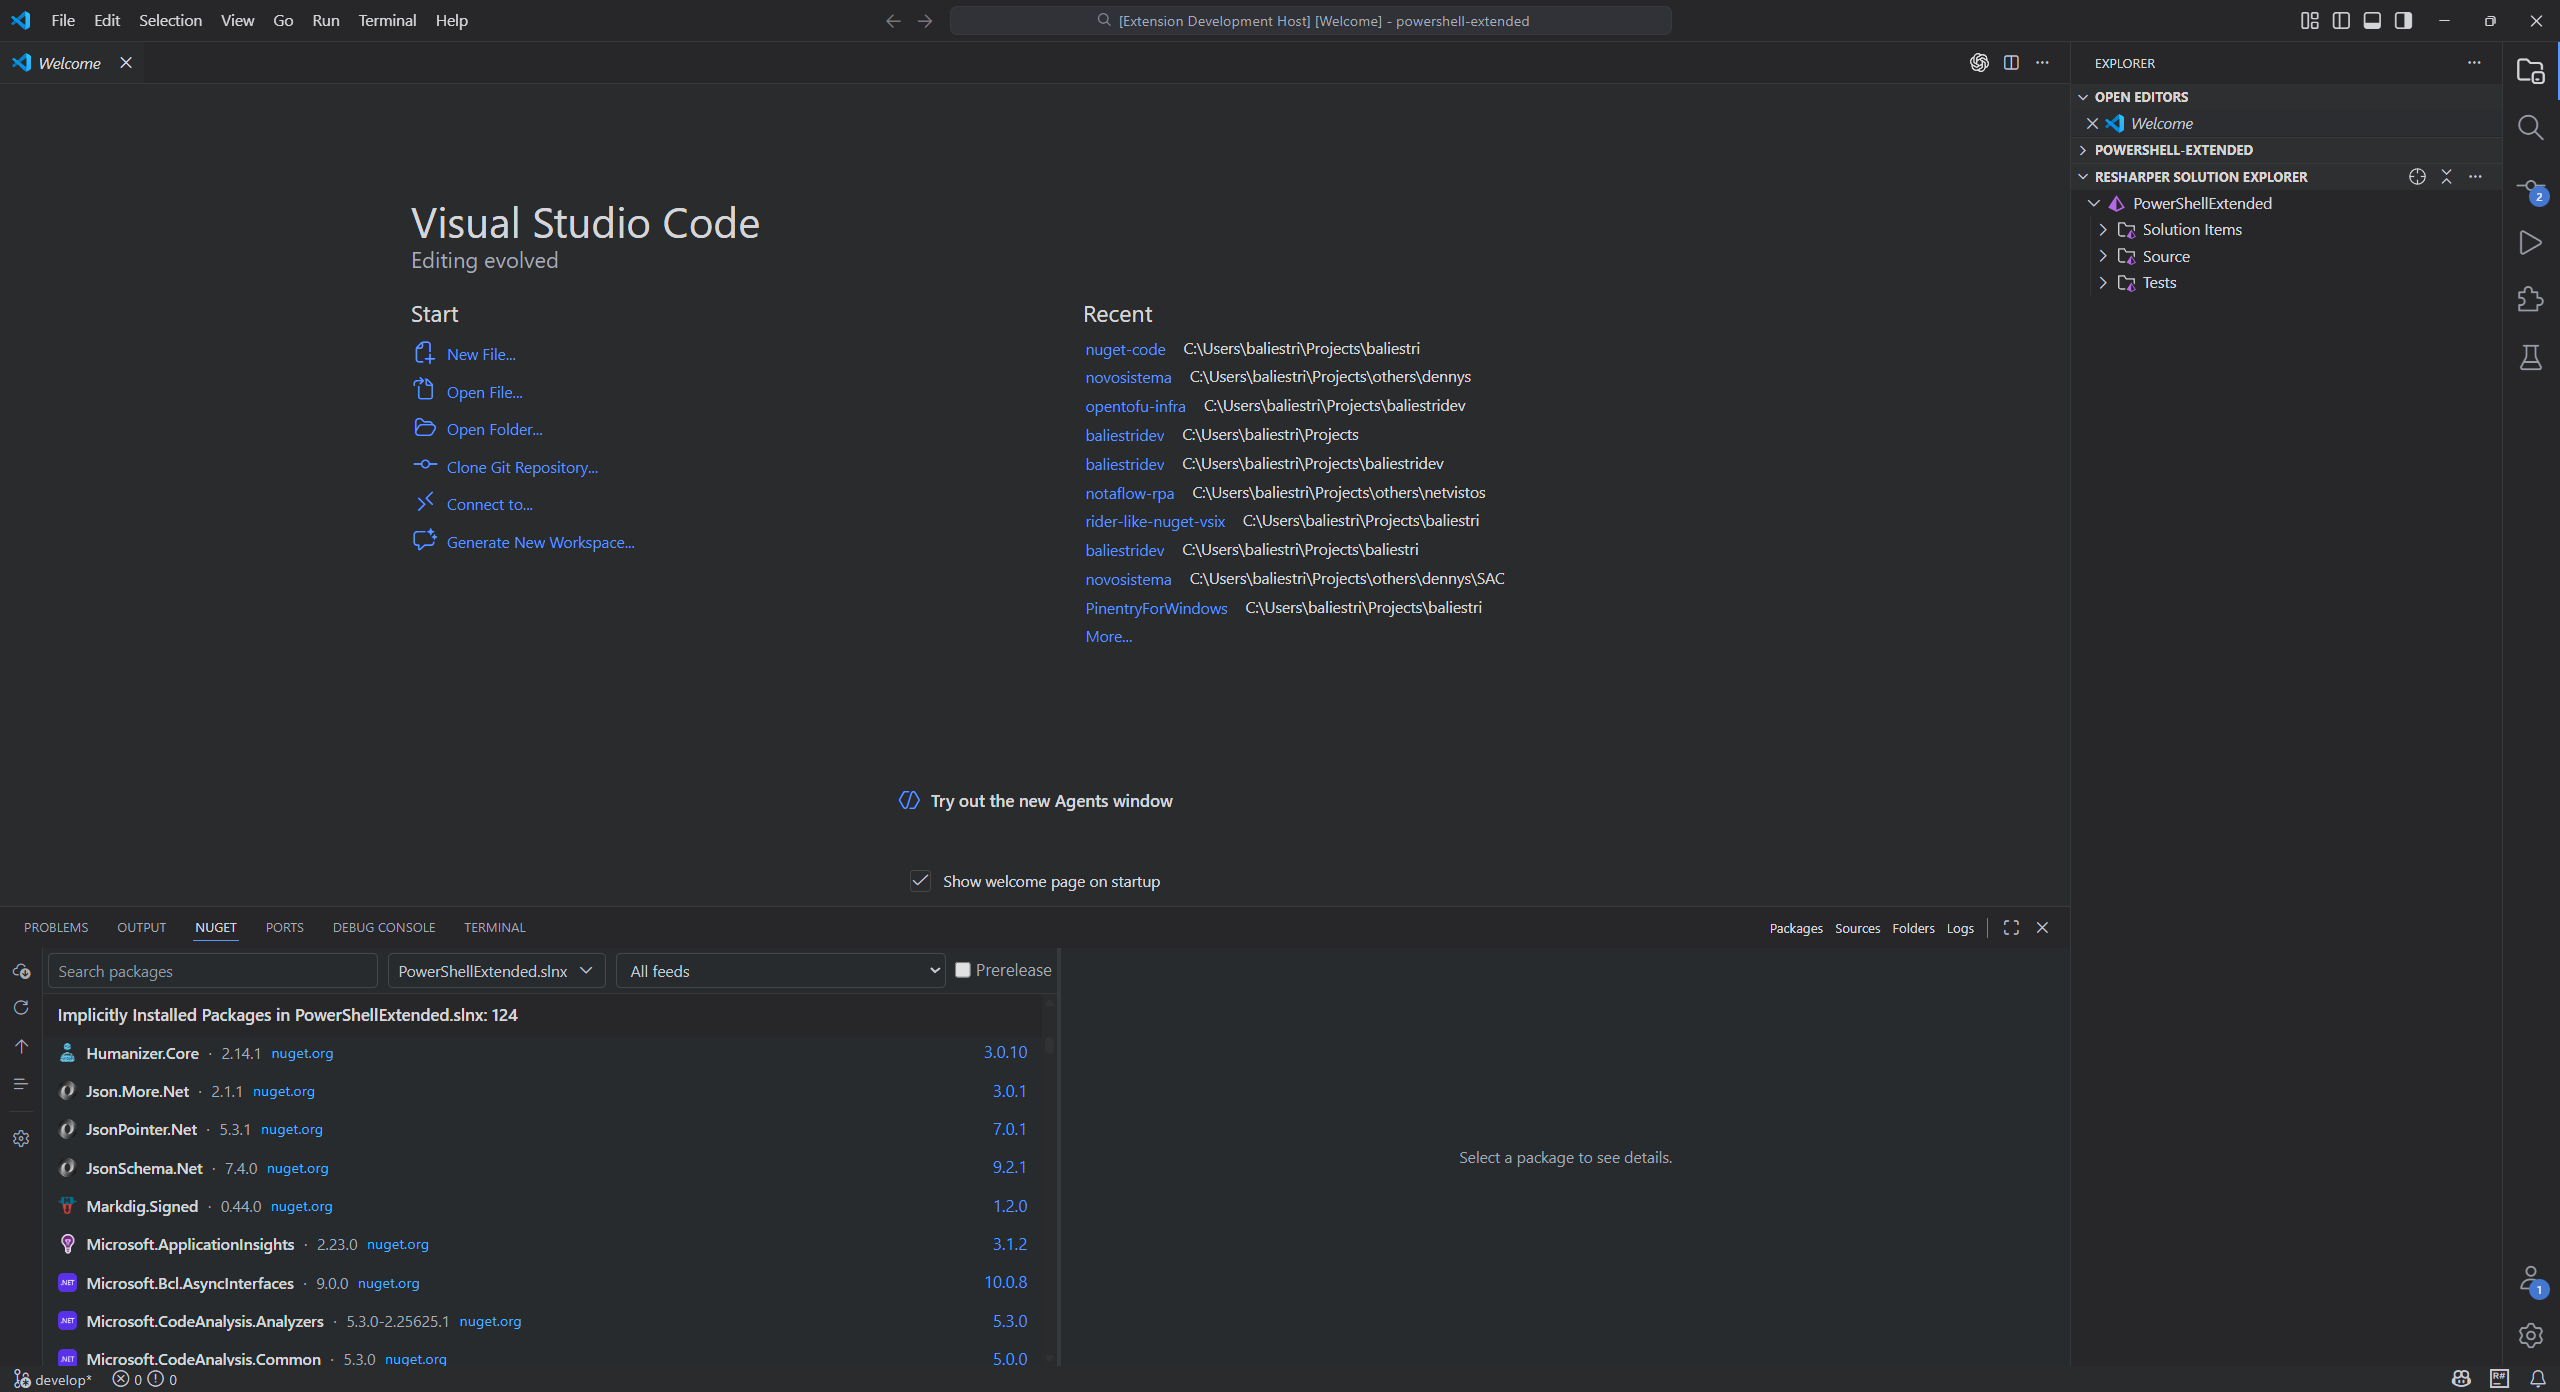The image size is (2560, 1392).
Task: Open the Logs view in NuGet panel
Action: point(1960,928)
